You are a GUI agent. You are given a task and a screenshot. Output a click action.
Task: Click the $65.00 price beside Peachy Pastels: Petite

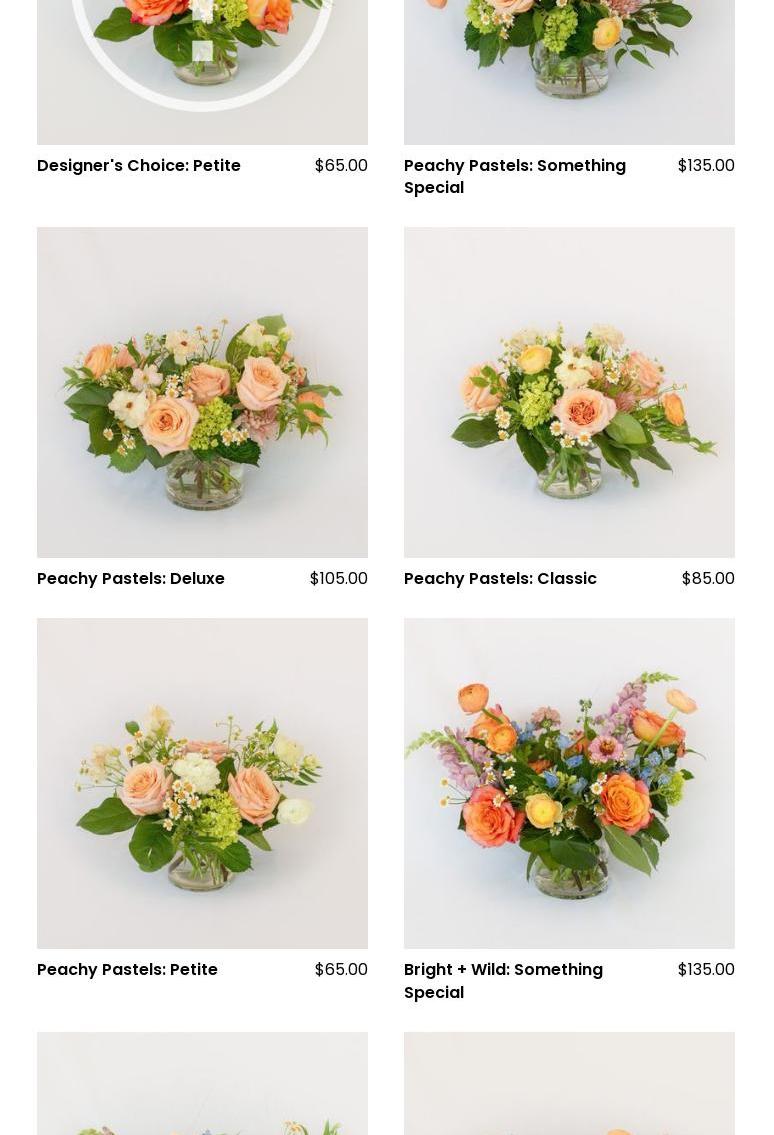(341, 970)
